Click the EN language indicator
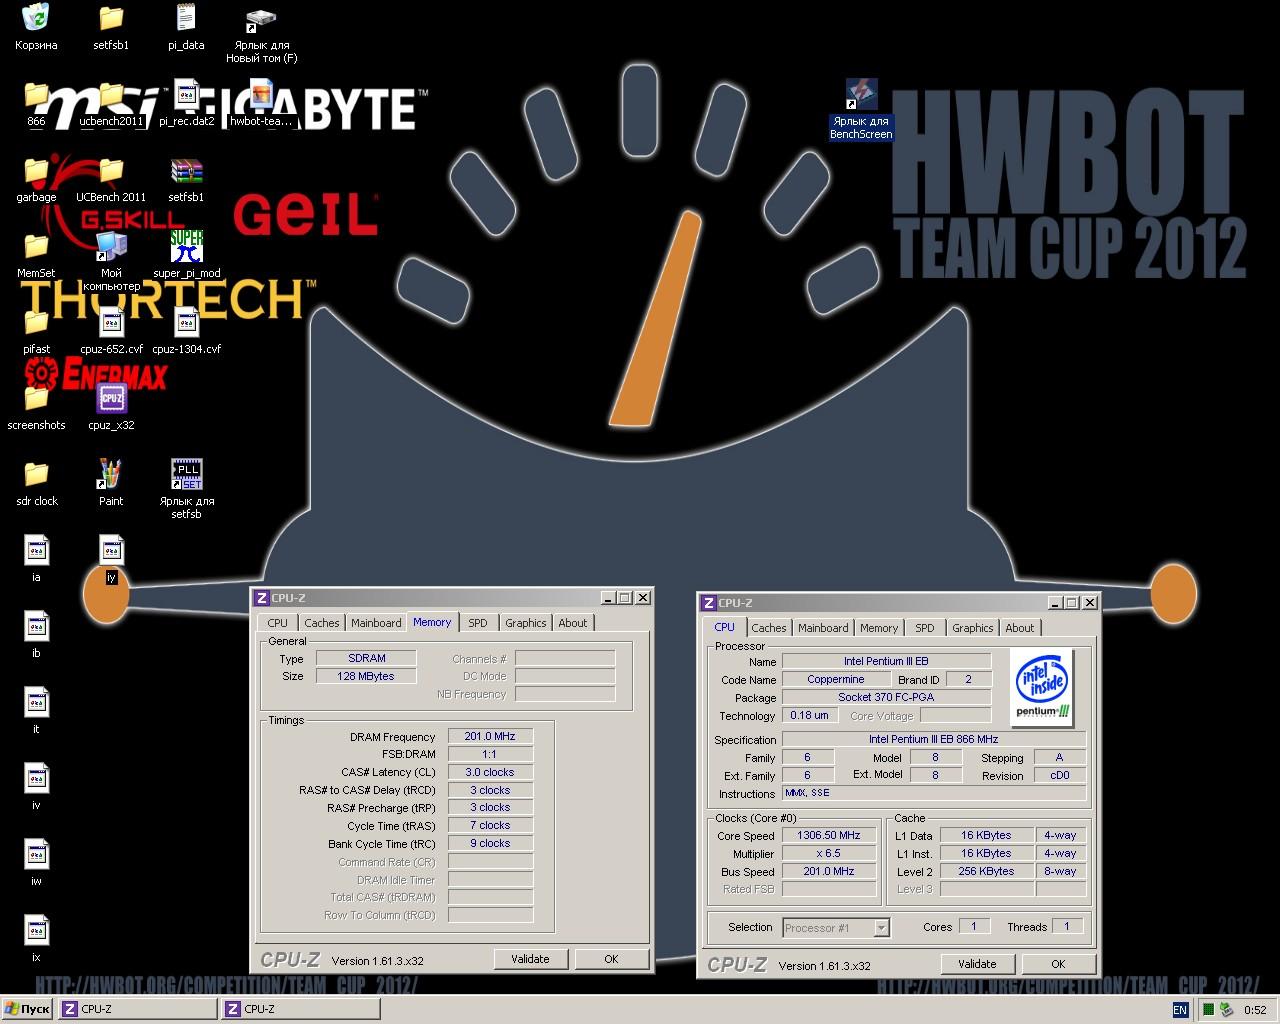 (x=1180, y=1010)
